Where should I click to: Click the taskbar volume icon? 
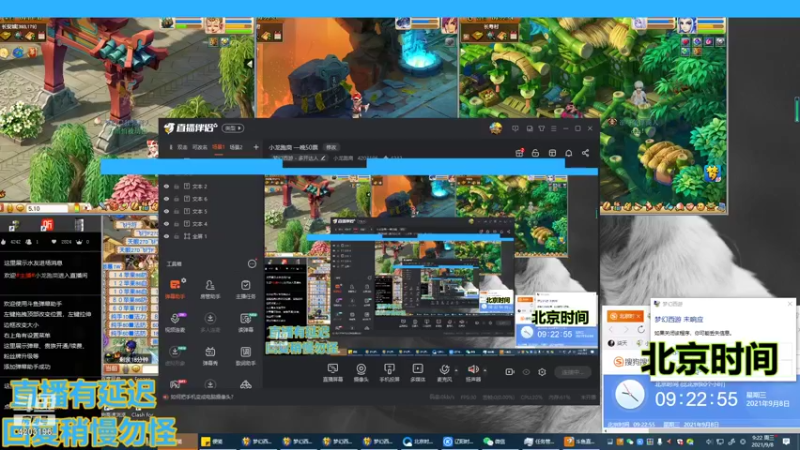(709, 441)
